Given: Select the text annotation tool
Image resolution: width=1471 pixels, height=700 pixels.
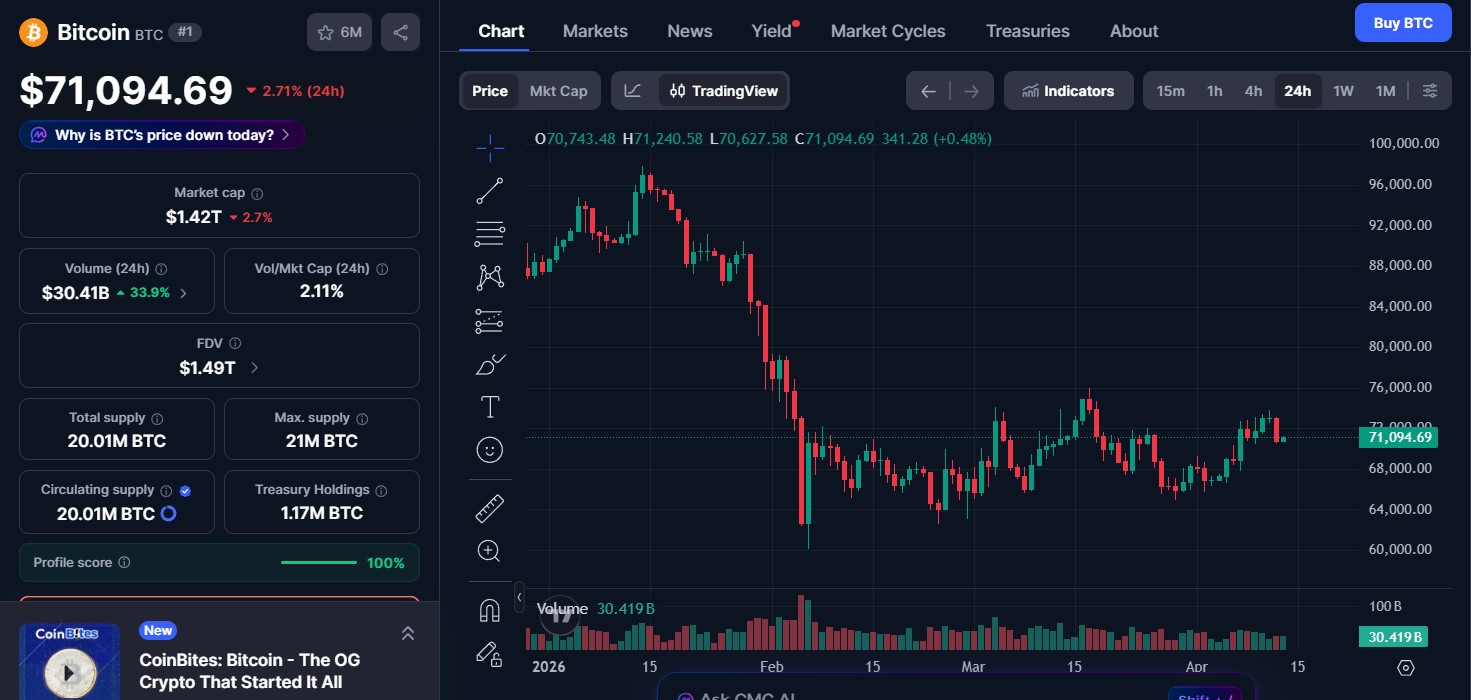Looking at the screenshot, I should [490, 407].
